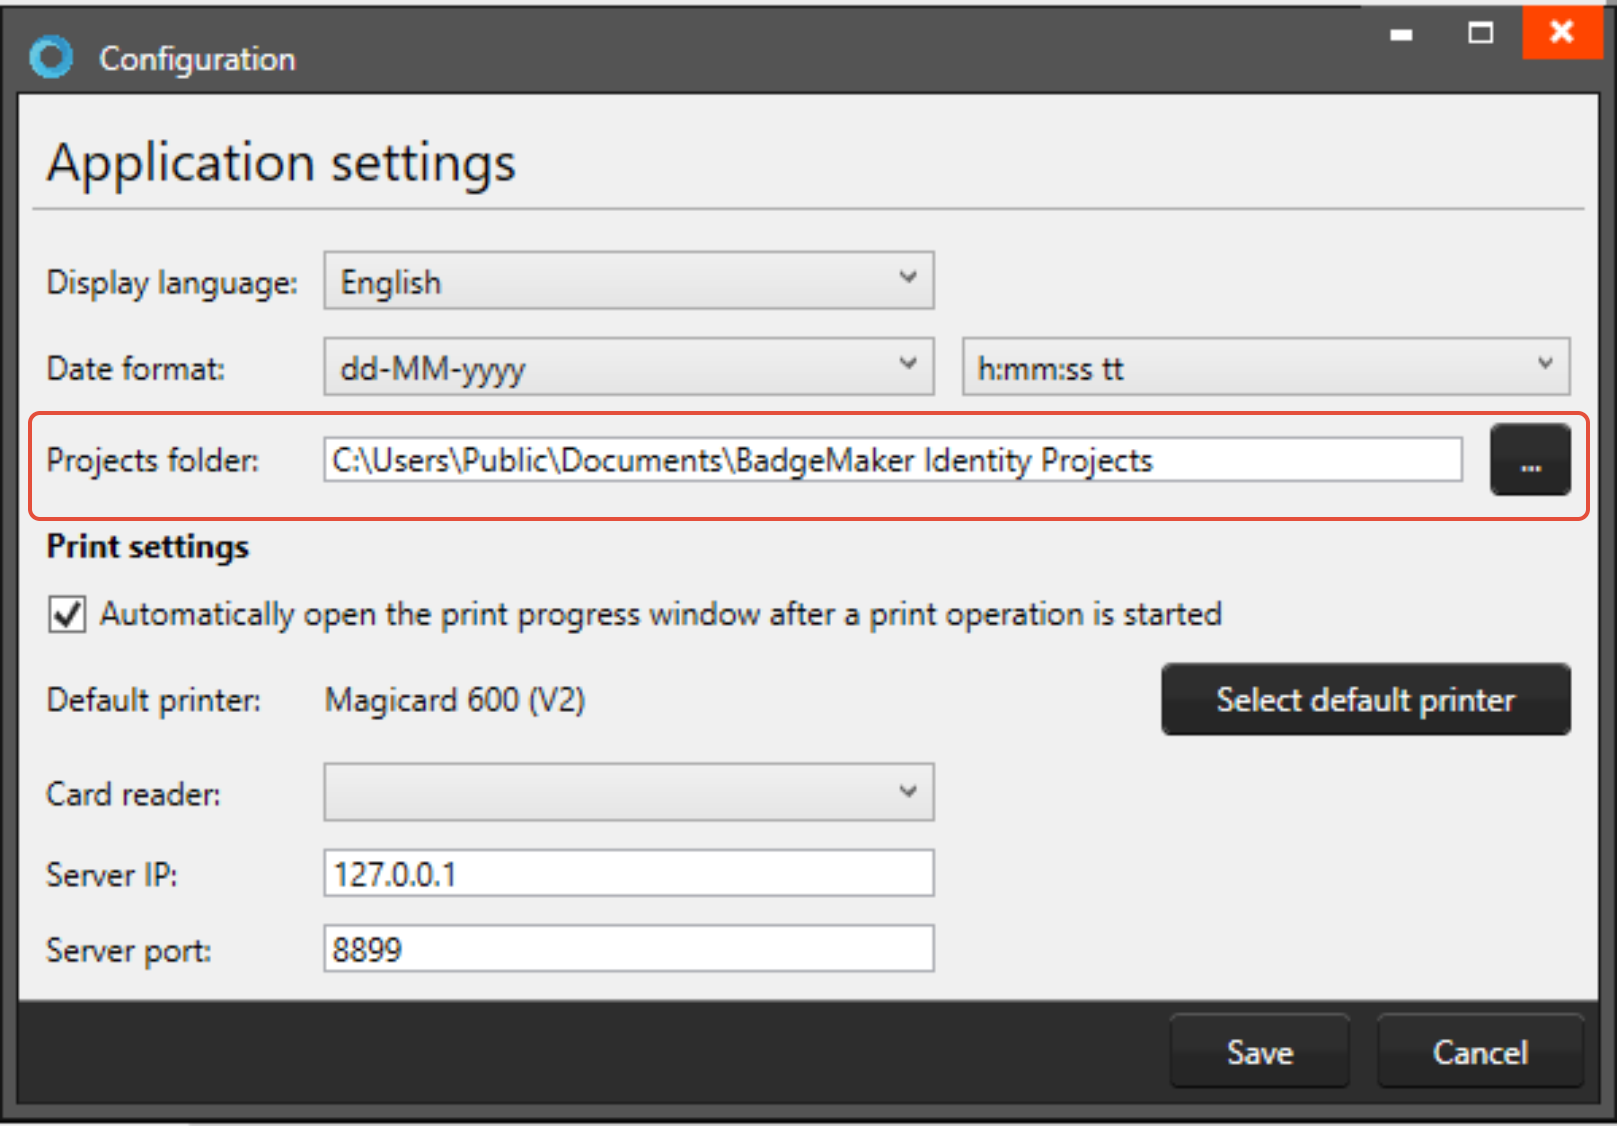Image resolution: width=1617 pixels, height=1126 pixels.
Task: Click the Magicard 600 (V2) printer name
Action: [x=455, y=699]
